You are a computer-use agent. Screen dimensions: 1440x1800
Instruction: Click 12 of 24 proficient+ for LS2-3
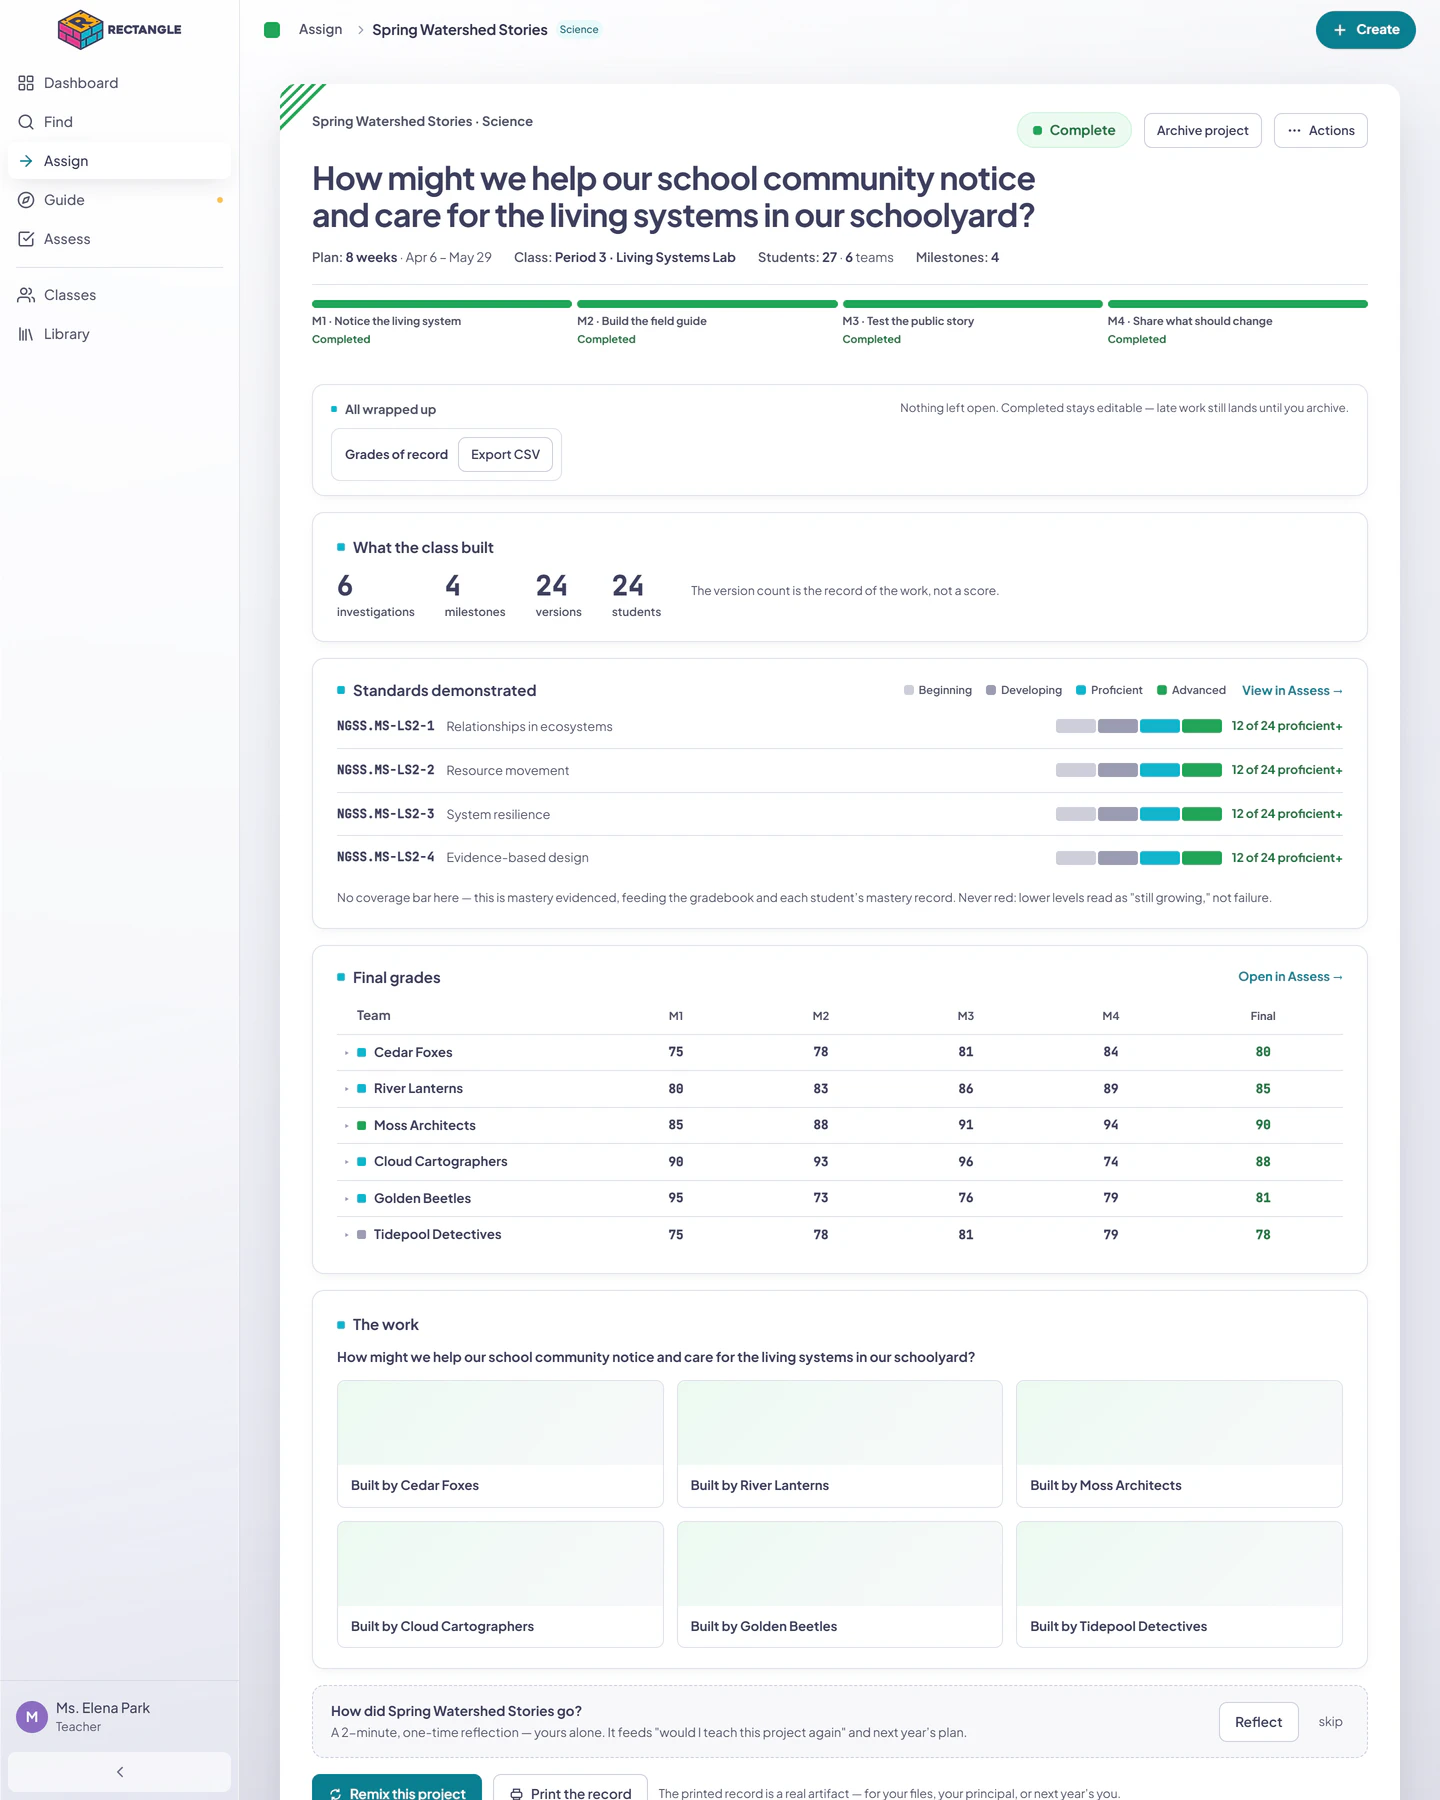click(x=1286, y=814)
